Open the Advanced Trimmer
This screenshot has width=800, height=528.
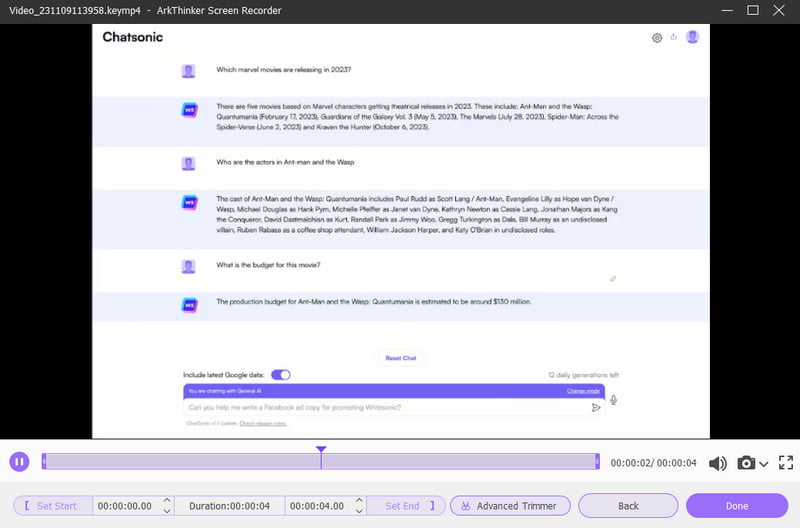pyautogui.click(x=510, y=506)
